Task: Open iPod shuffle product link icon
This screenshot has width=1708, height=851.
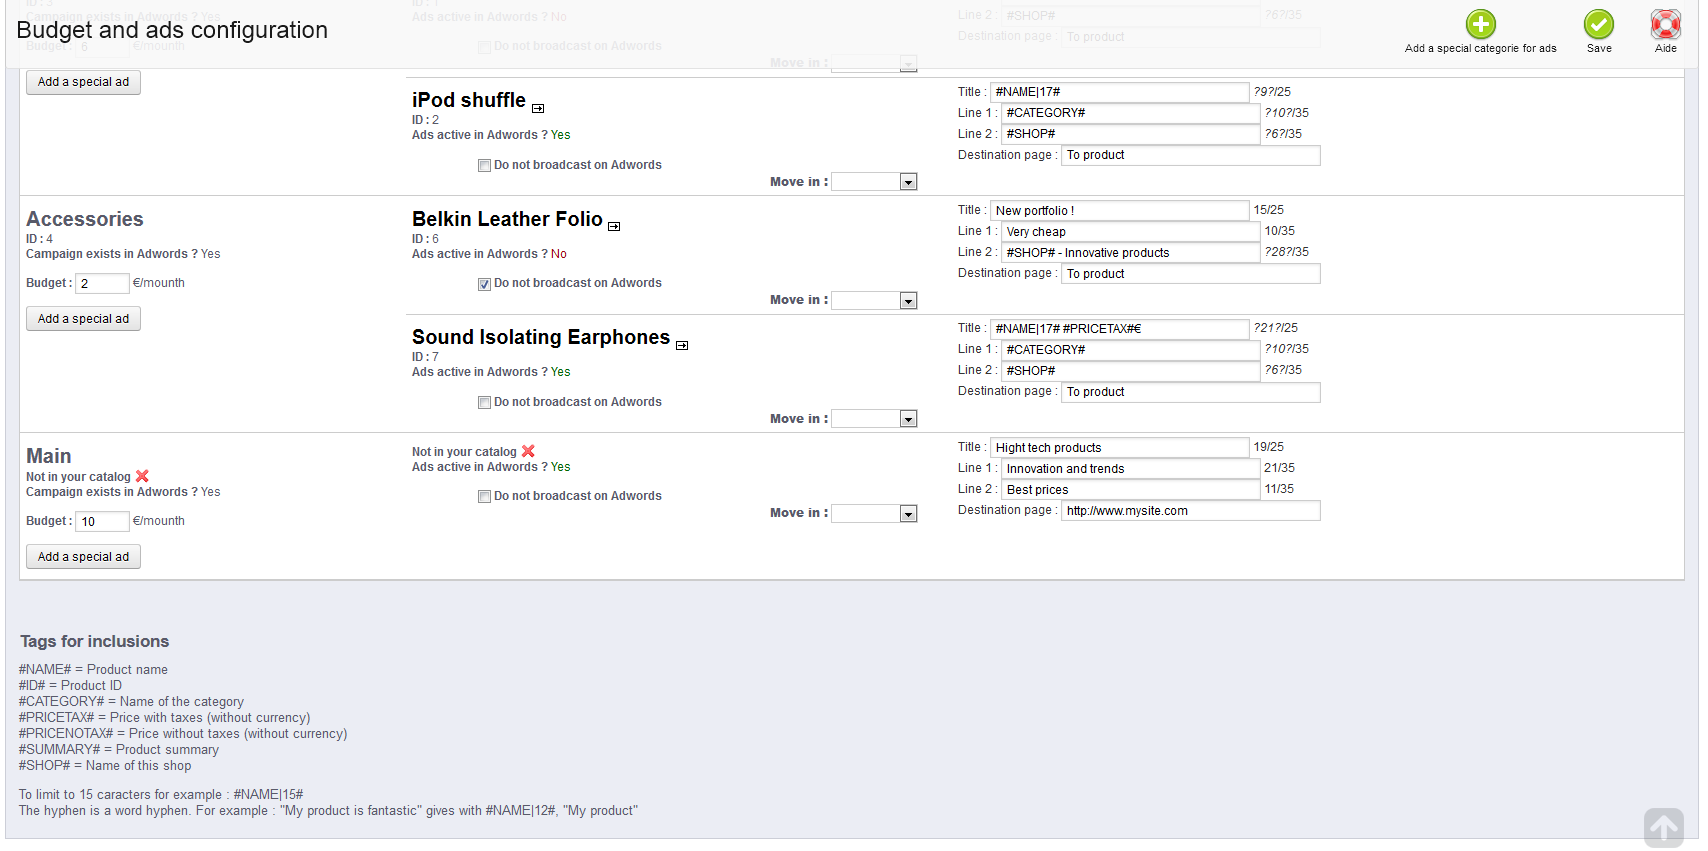Action: pos(538,108)
